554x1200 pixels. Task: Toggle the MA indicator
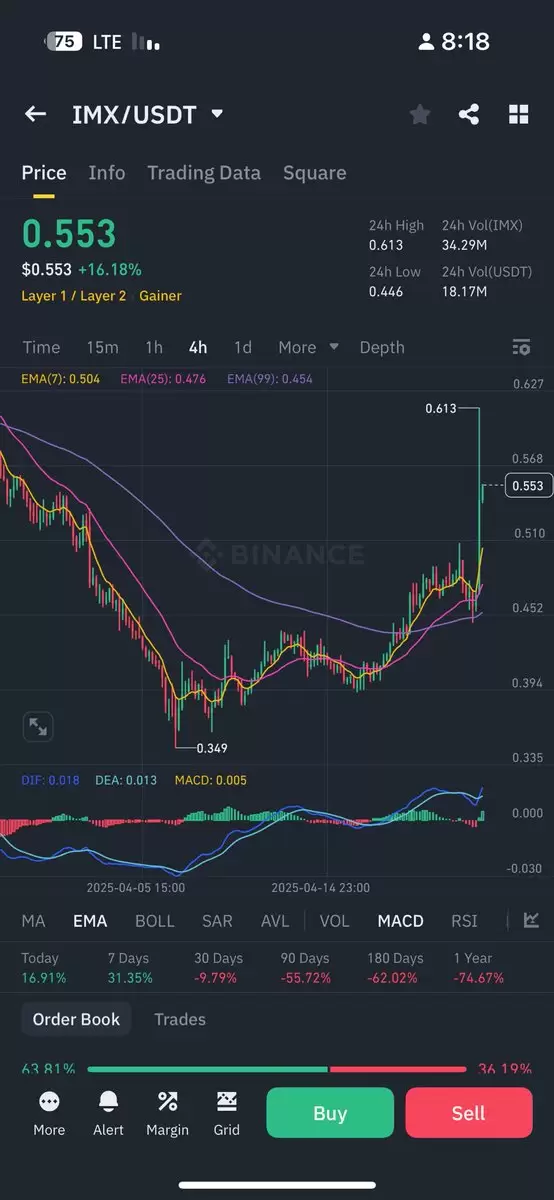click(x=34, y=921)
